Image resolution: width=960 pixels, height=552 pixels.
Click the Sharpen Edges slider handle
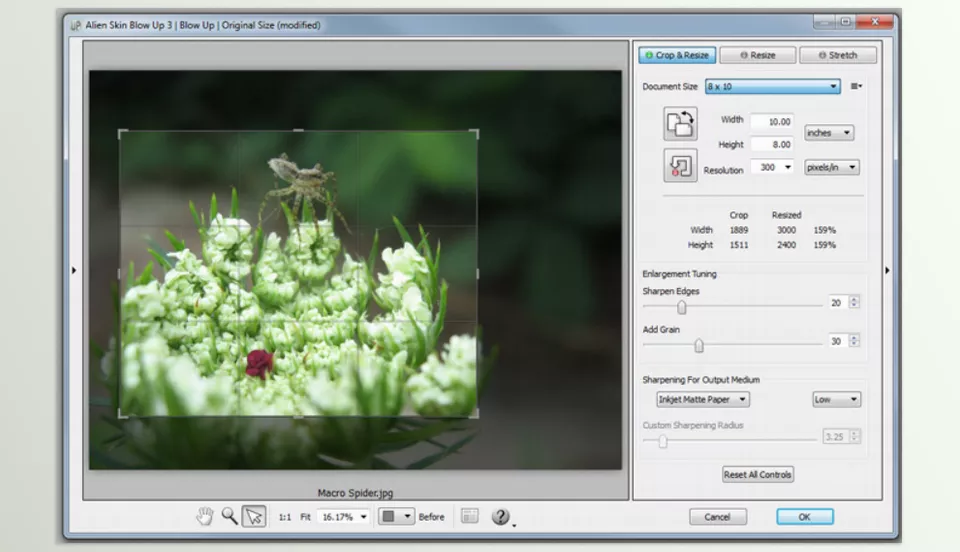681,307
